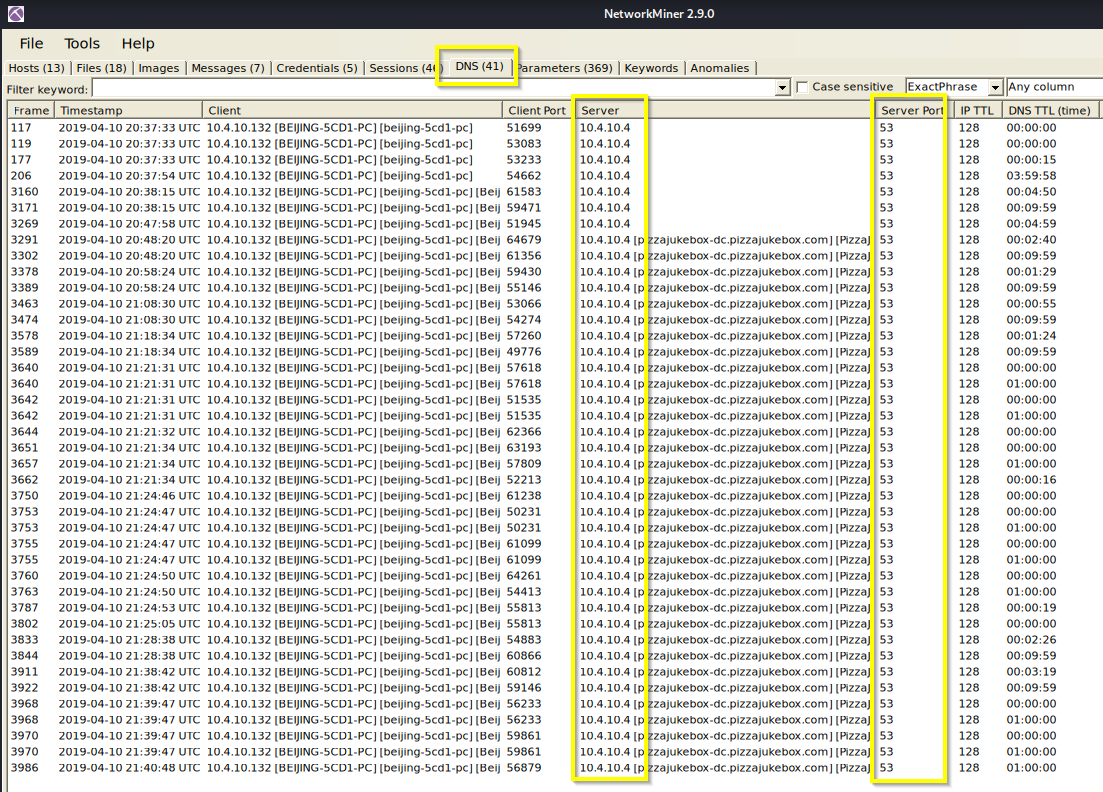
Task: Click the NetworkMiner app icon in title bar
Action: [14, 14]
